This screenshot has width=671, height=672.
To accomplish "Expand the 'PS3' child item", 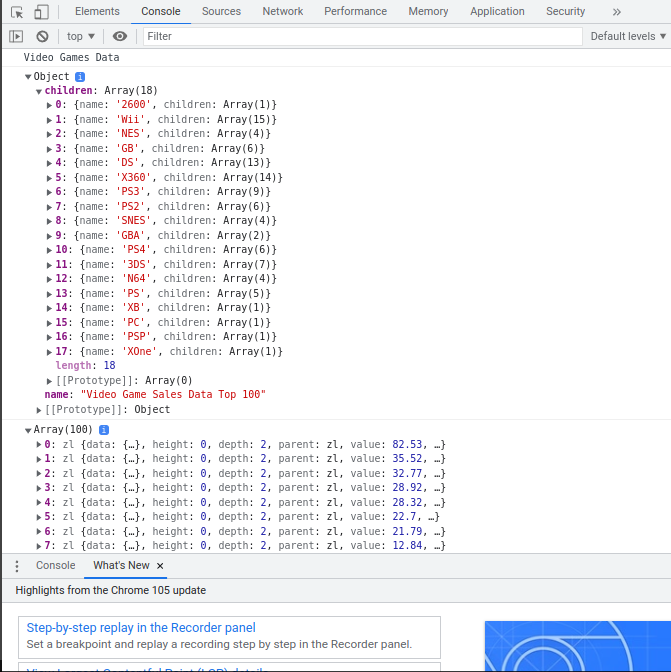I will coord(49,192).
